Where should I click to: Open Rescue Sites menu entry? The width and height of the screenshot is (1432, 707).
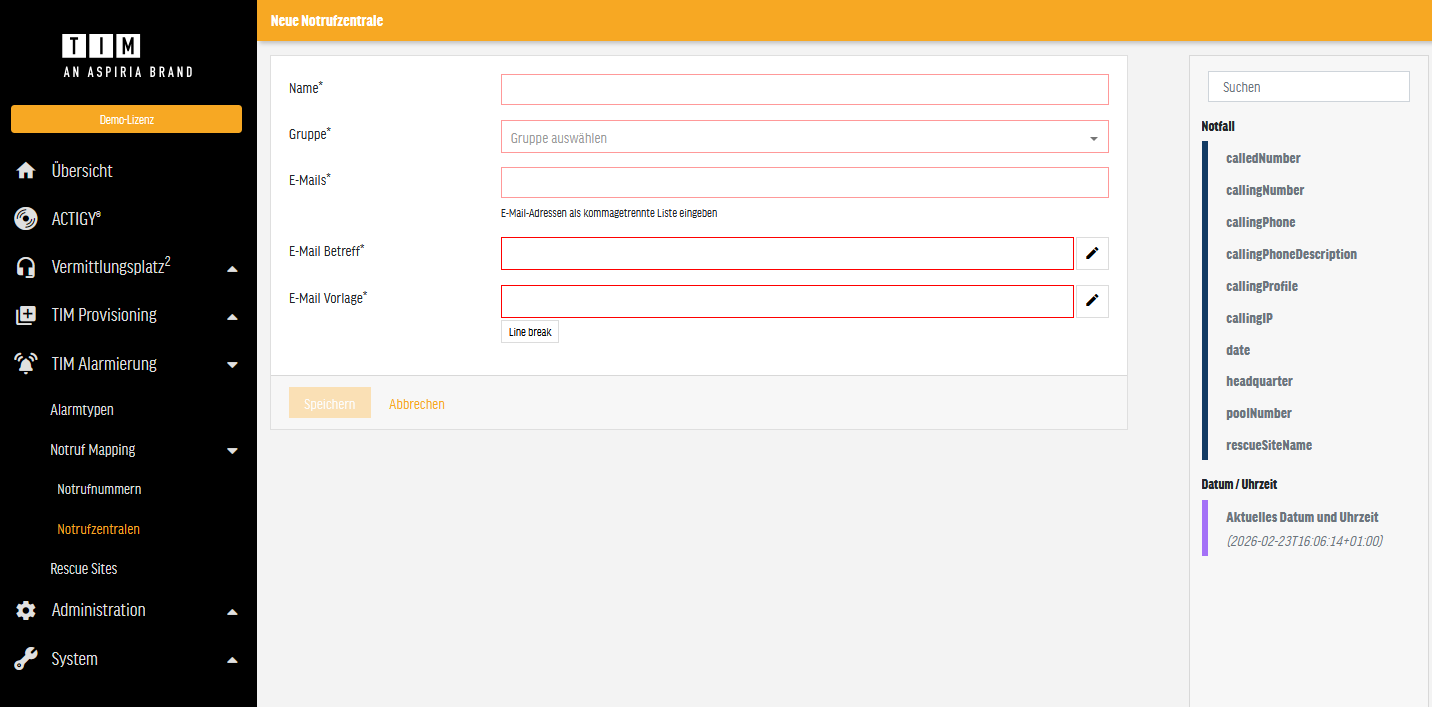click(x=84, y=569)
